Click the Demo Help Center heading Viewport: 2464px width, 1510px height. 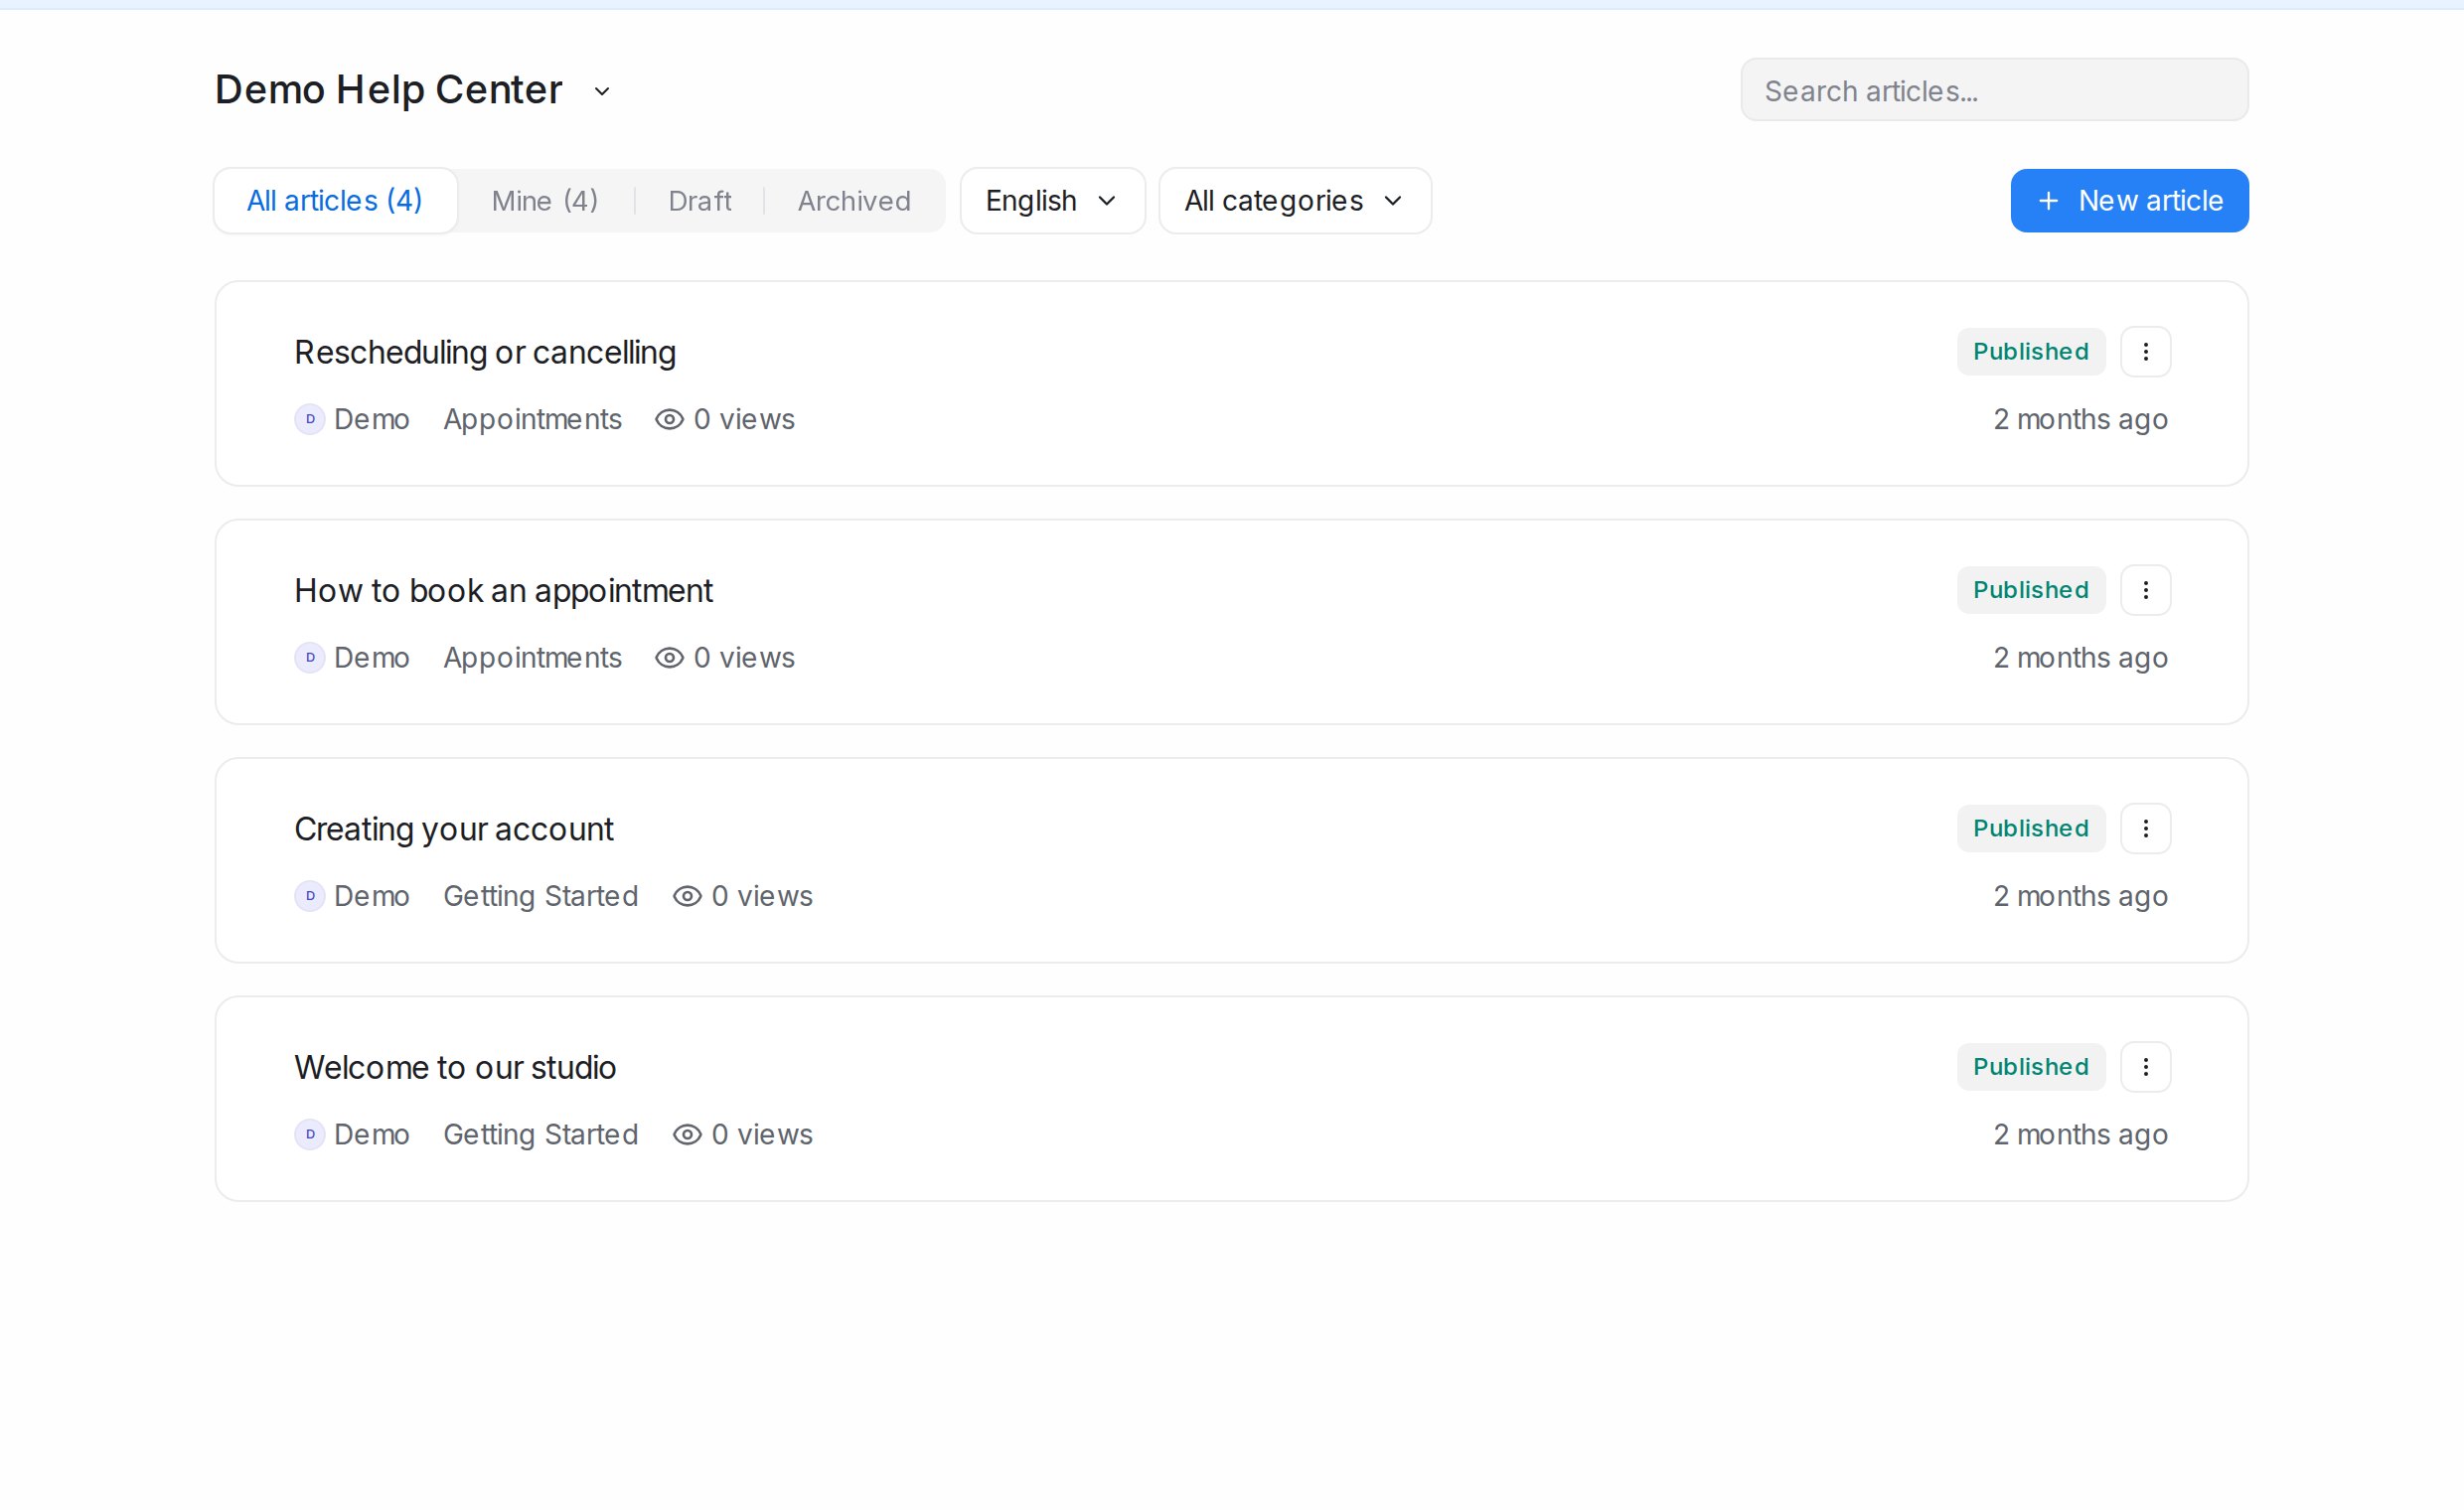tap(388, 90)
